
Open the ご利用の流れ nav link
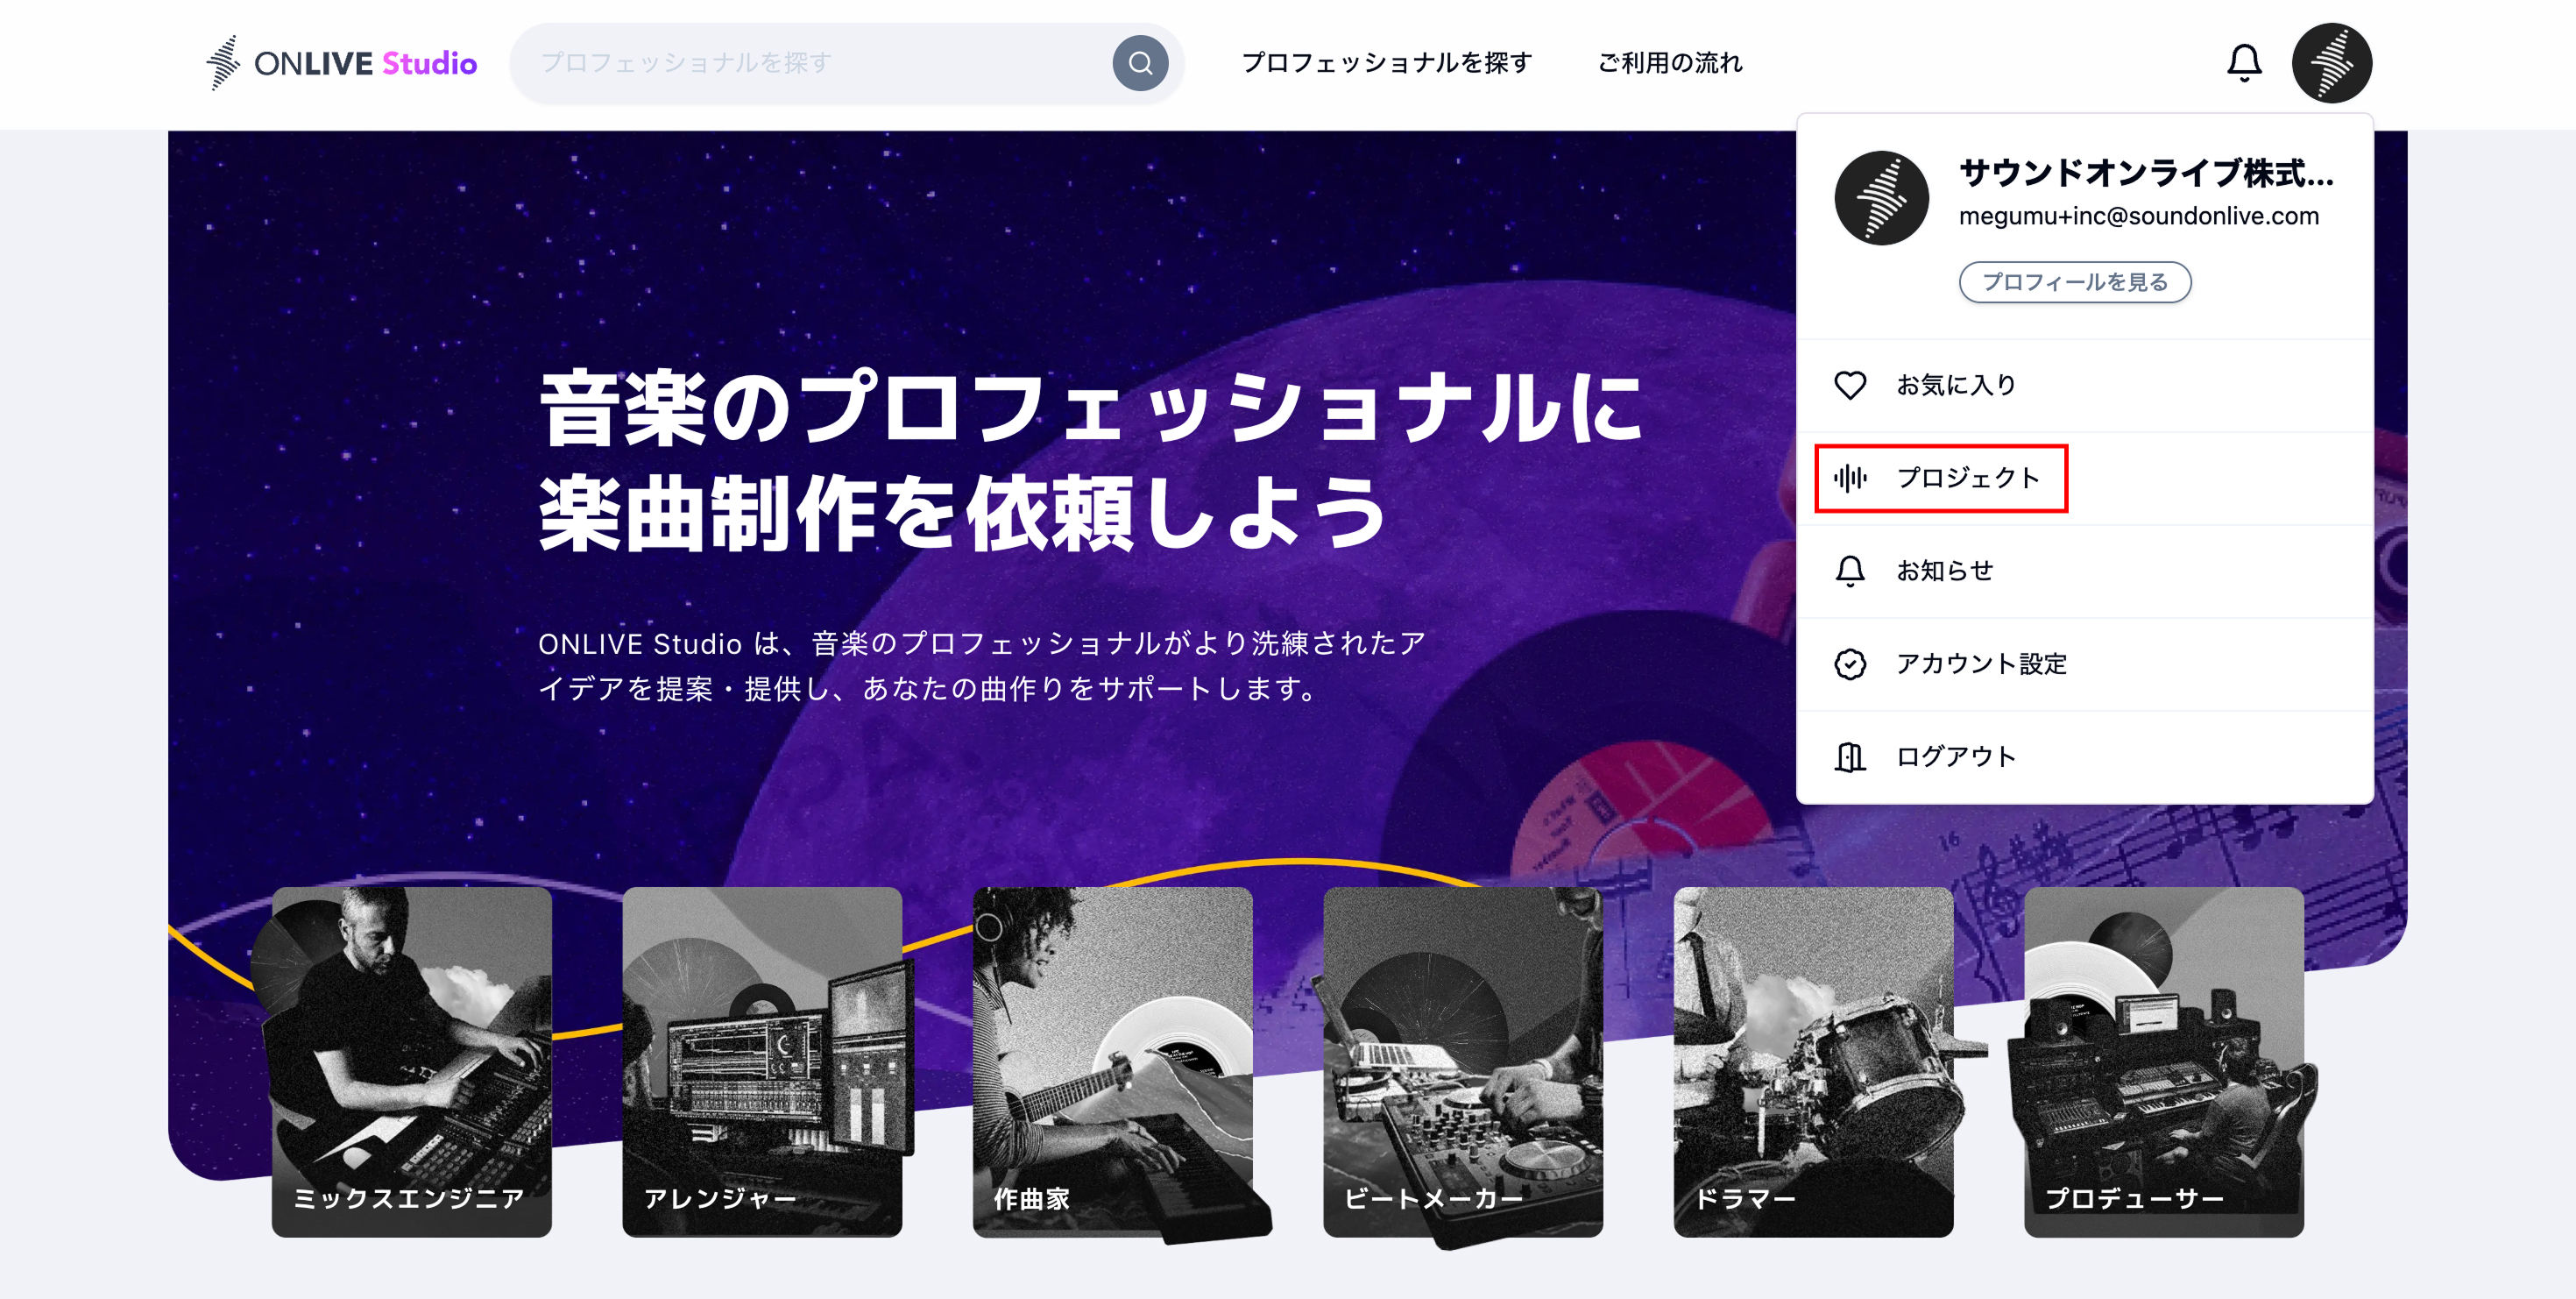pyautogui.click(x=1669, y=63)
